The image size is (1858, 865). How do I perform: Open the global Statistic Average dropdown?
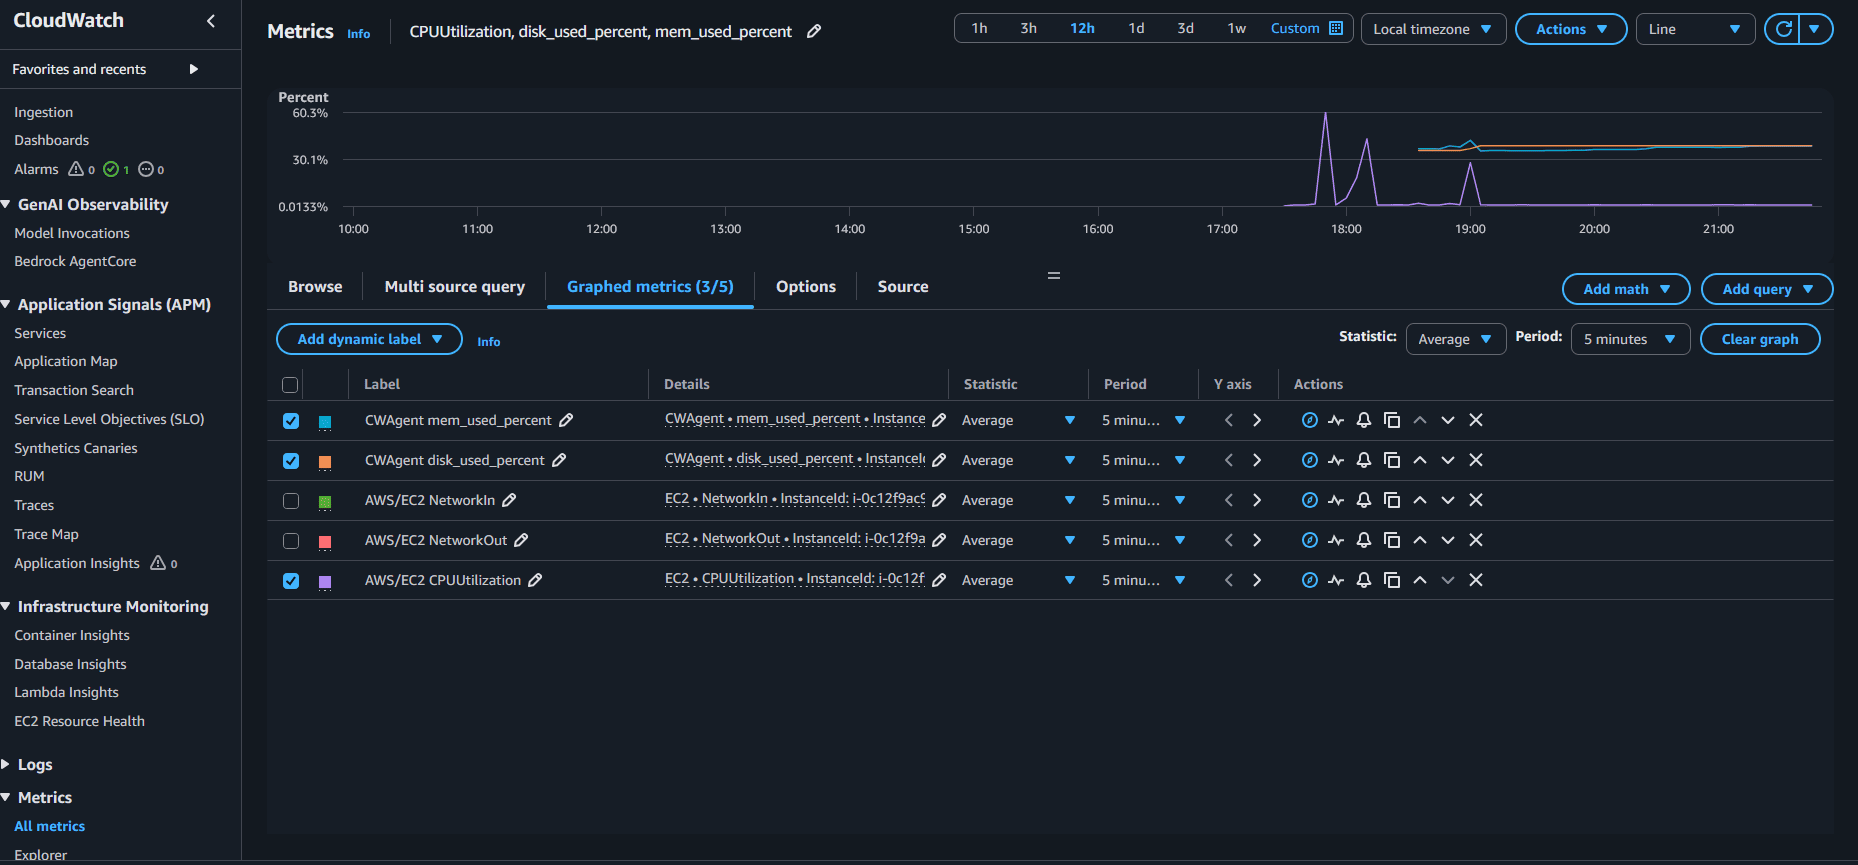point(1455,339)
